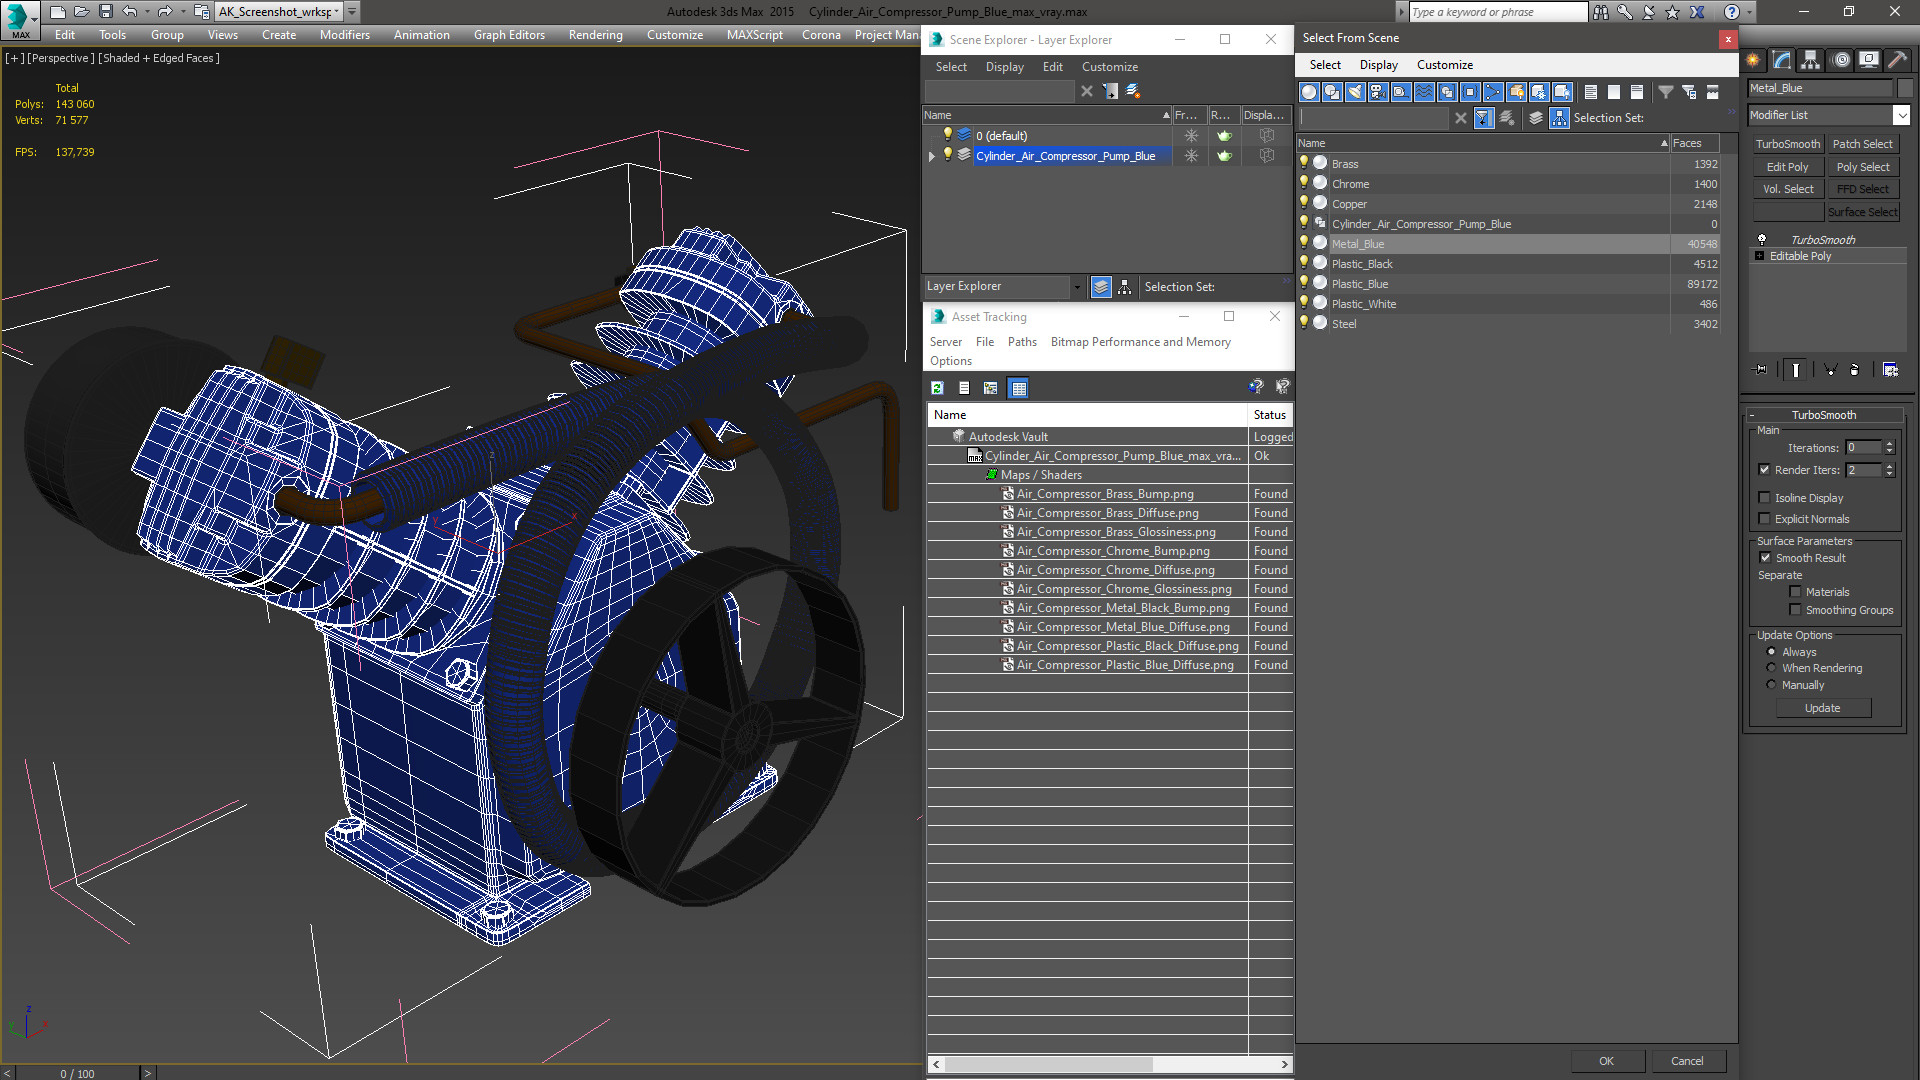Toggle visibility of Metal_Blue material
Screen dimensions: 1920x1080
tap(1305, 243)
